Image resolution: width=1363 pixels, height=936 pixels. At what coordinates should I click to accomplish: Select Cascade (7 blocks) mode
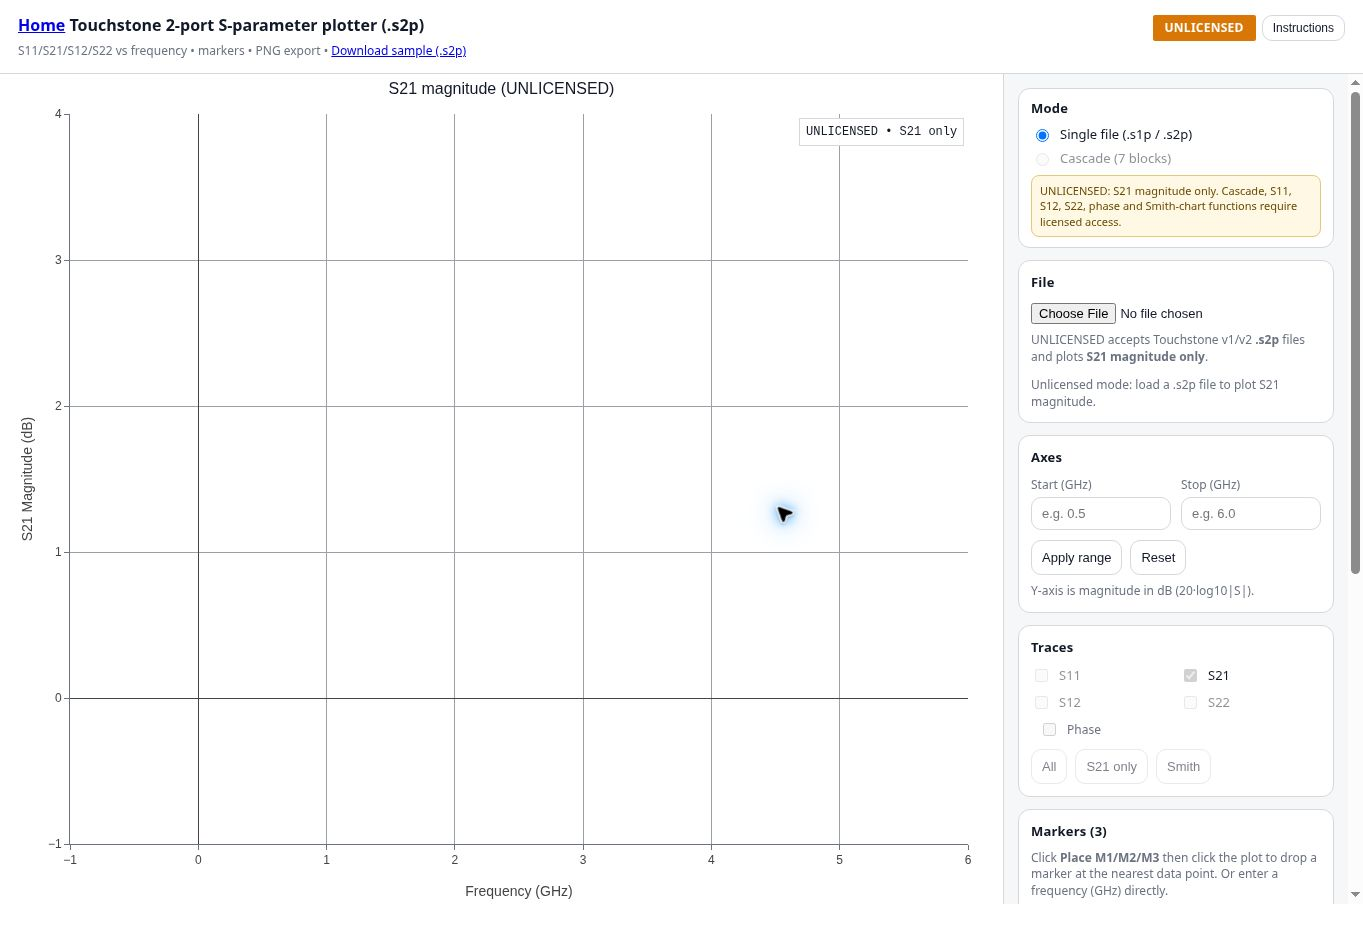point(1042,159)
